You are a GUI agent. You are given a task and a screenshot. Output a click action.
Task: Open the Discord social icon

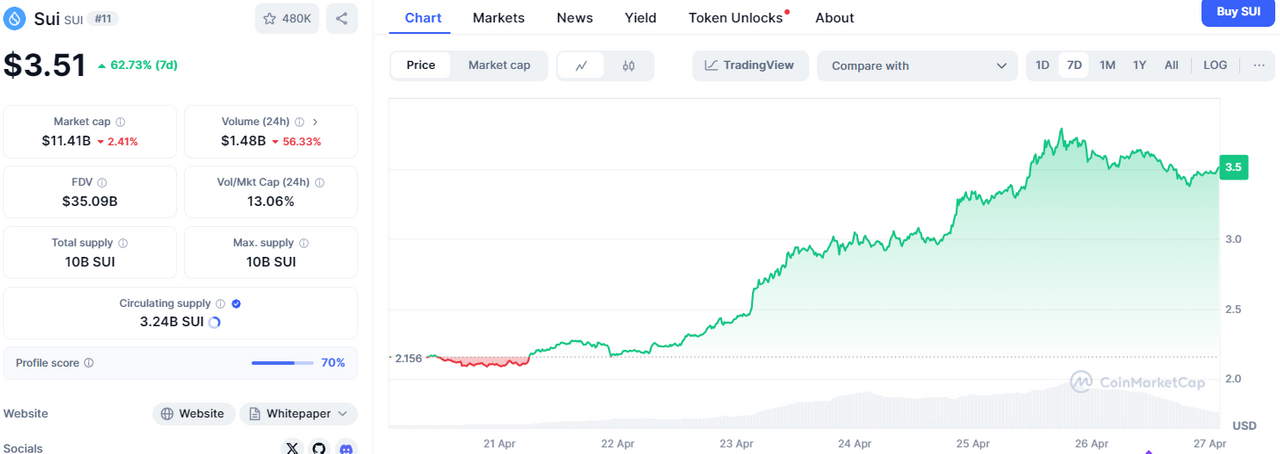coord(346,448)
